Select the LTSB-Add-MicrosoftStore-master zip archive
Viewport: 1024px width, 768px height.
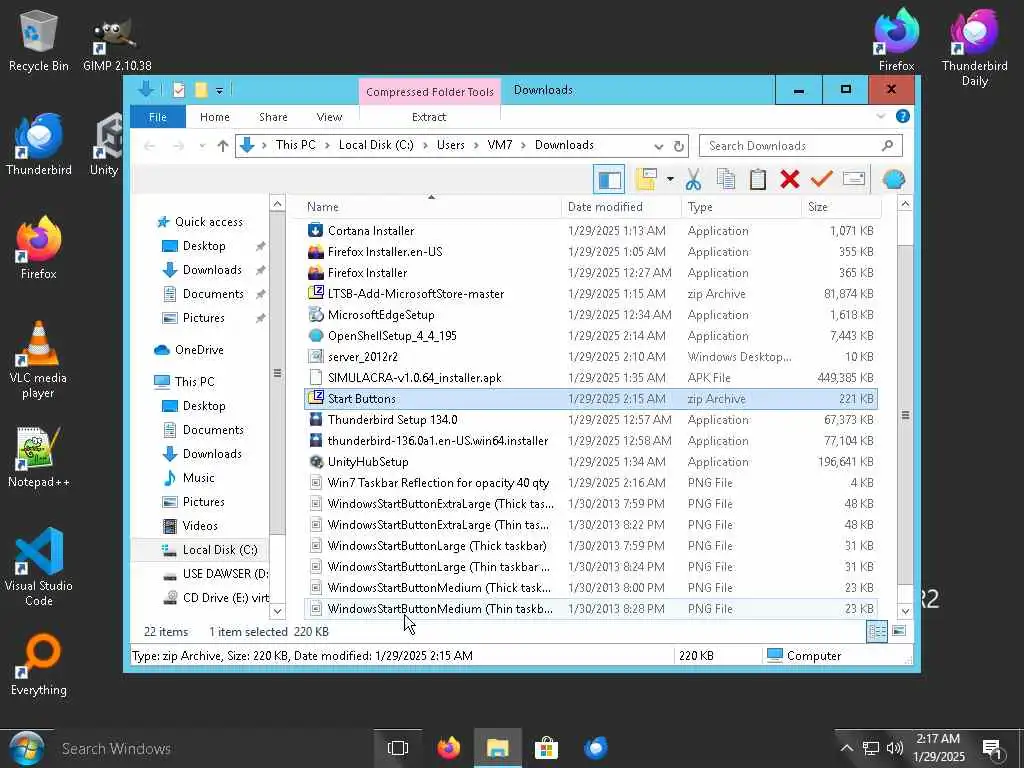[590, 294]
